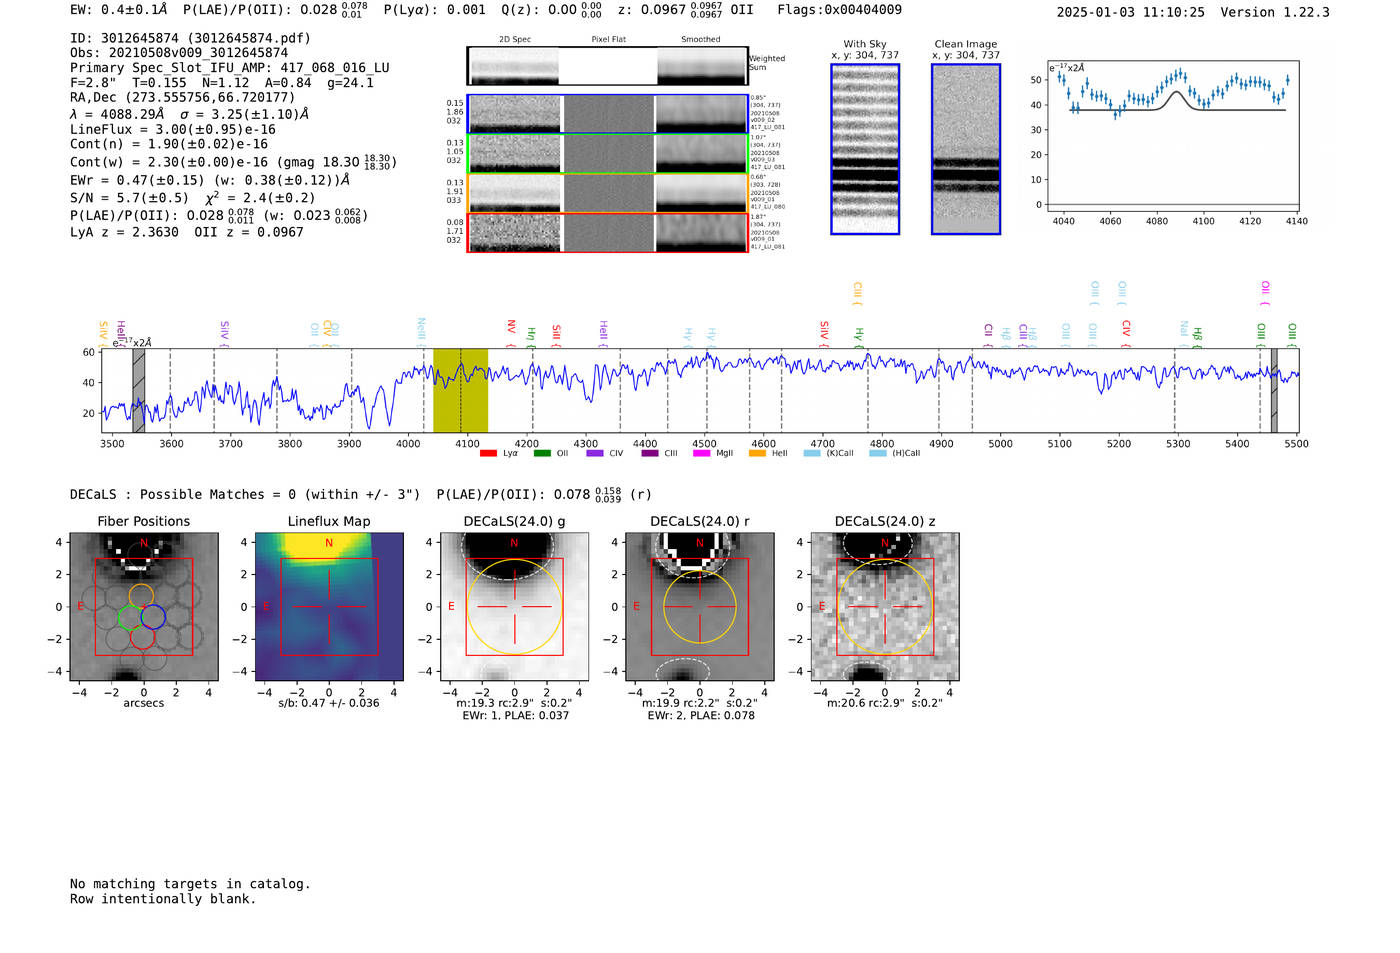Select the CIII legend swatch
1400x953 pixels.
(650, 453)
